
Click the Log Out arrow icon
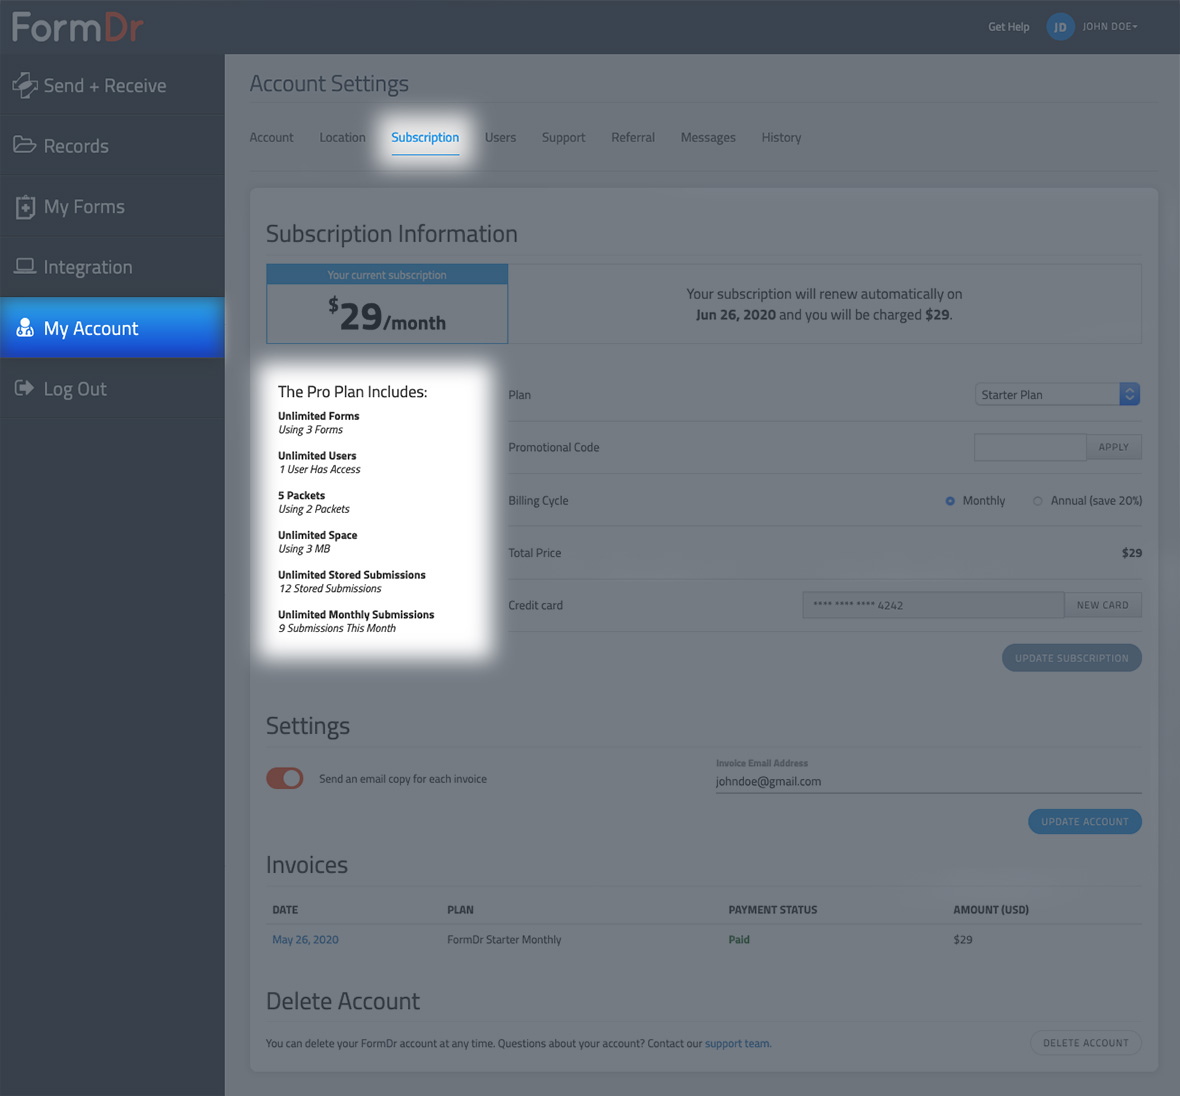(24, 388)
